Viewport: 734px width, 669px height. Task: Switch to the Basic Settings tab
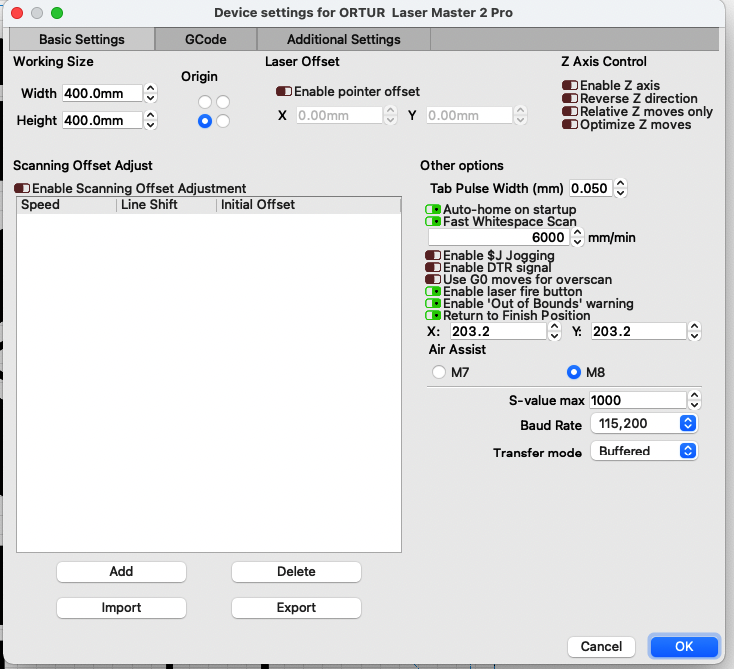(82, 39)
